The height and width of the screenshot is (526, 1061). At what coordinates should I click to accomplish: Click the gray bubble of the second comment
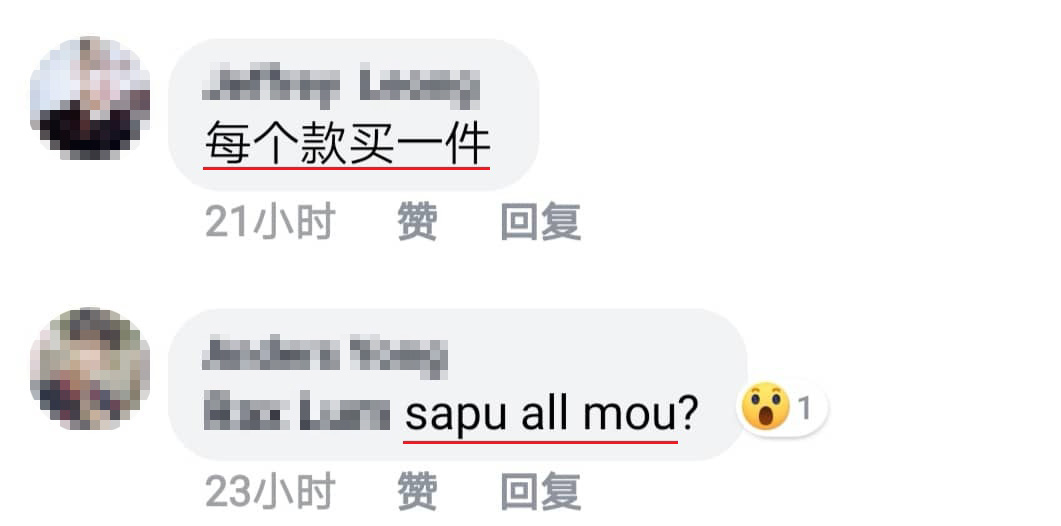[x=457, y=385]
